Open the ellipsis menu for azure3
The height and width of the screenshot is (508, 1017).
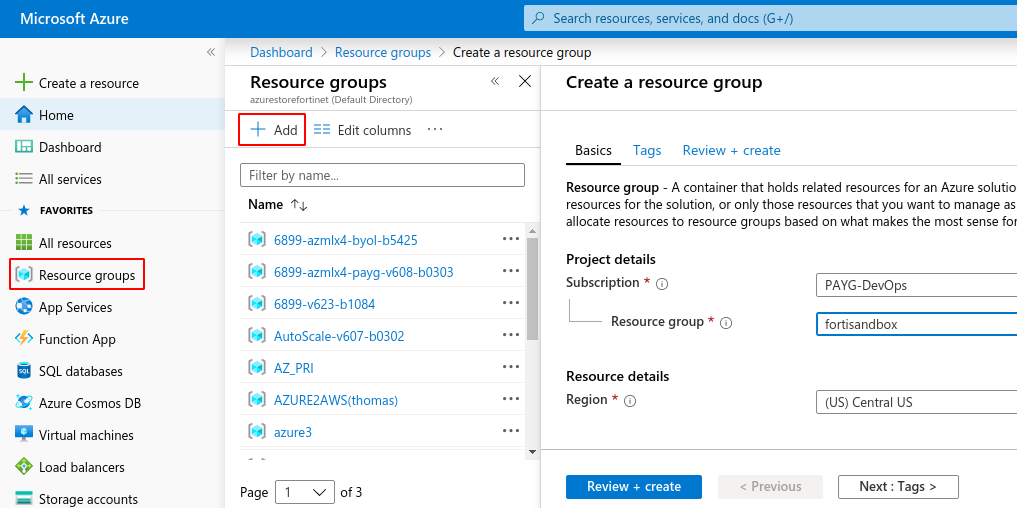click(x=511, y=430)
